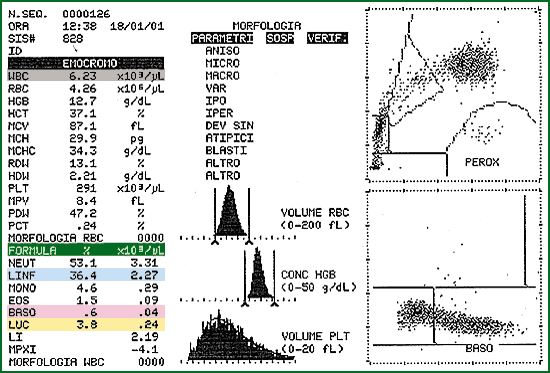Select the HGB value 12.7
This screenshot has height=373, width=550.
(82, 101)
